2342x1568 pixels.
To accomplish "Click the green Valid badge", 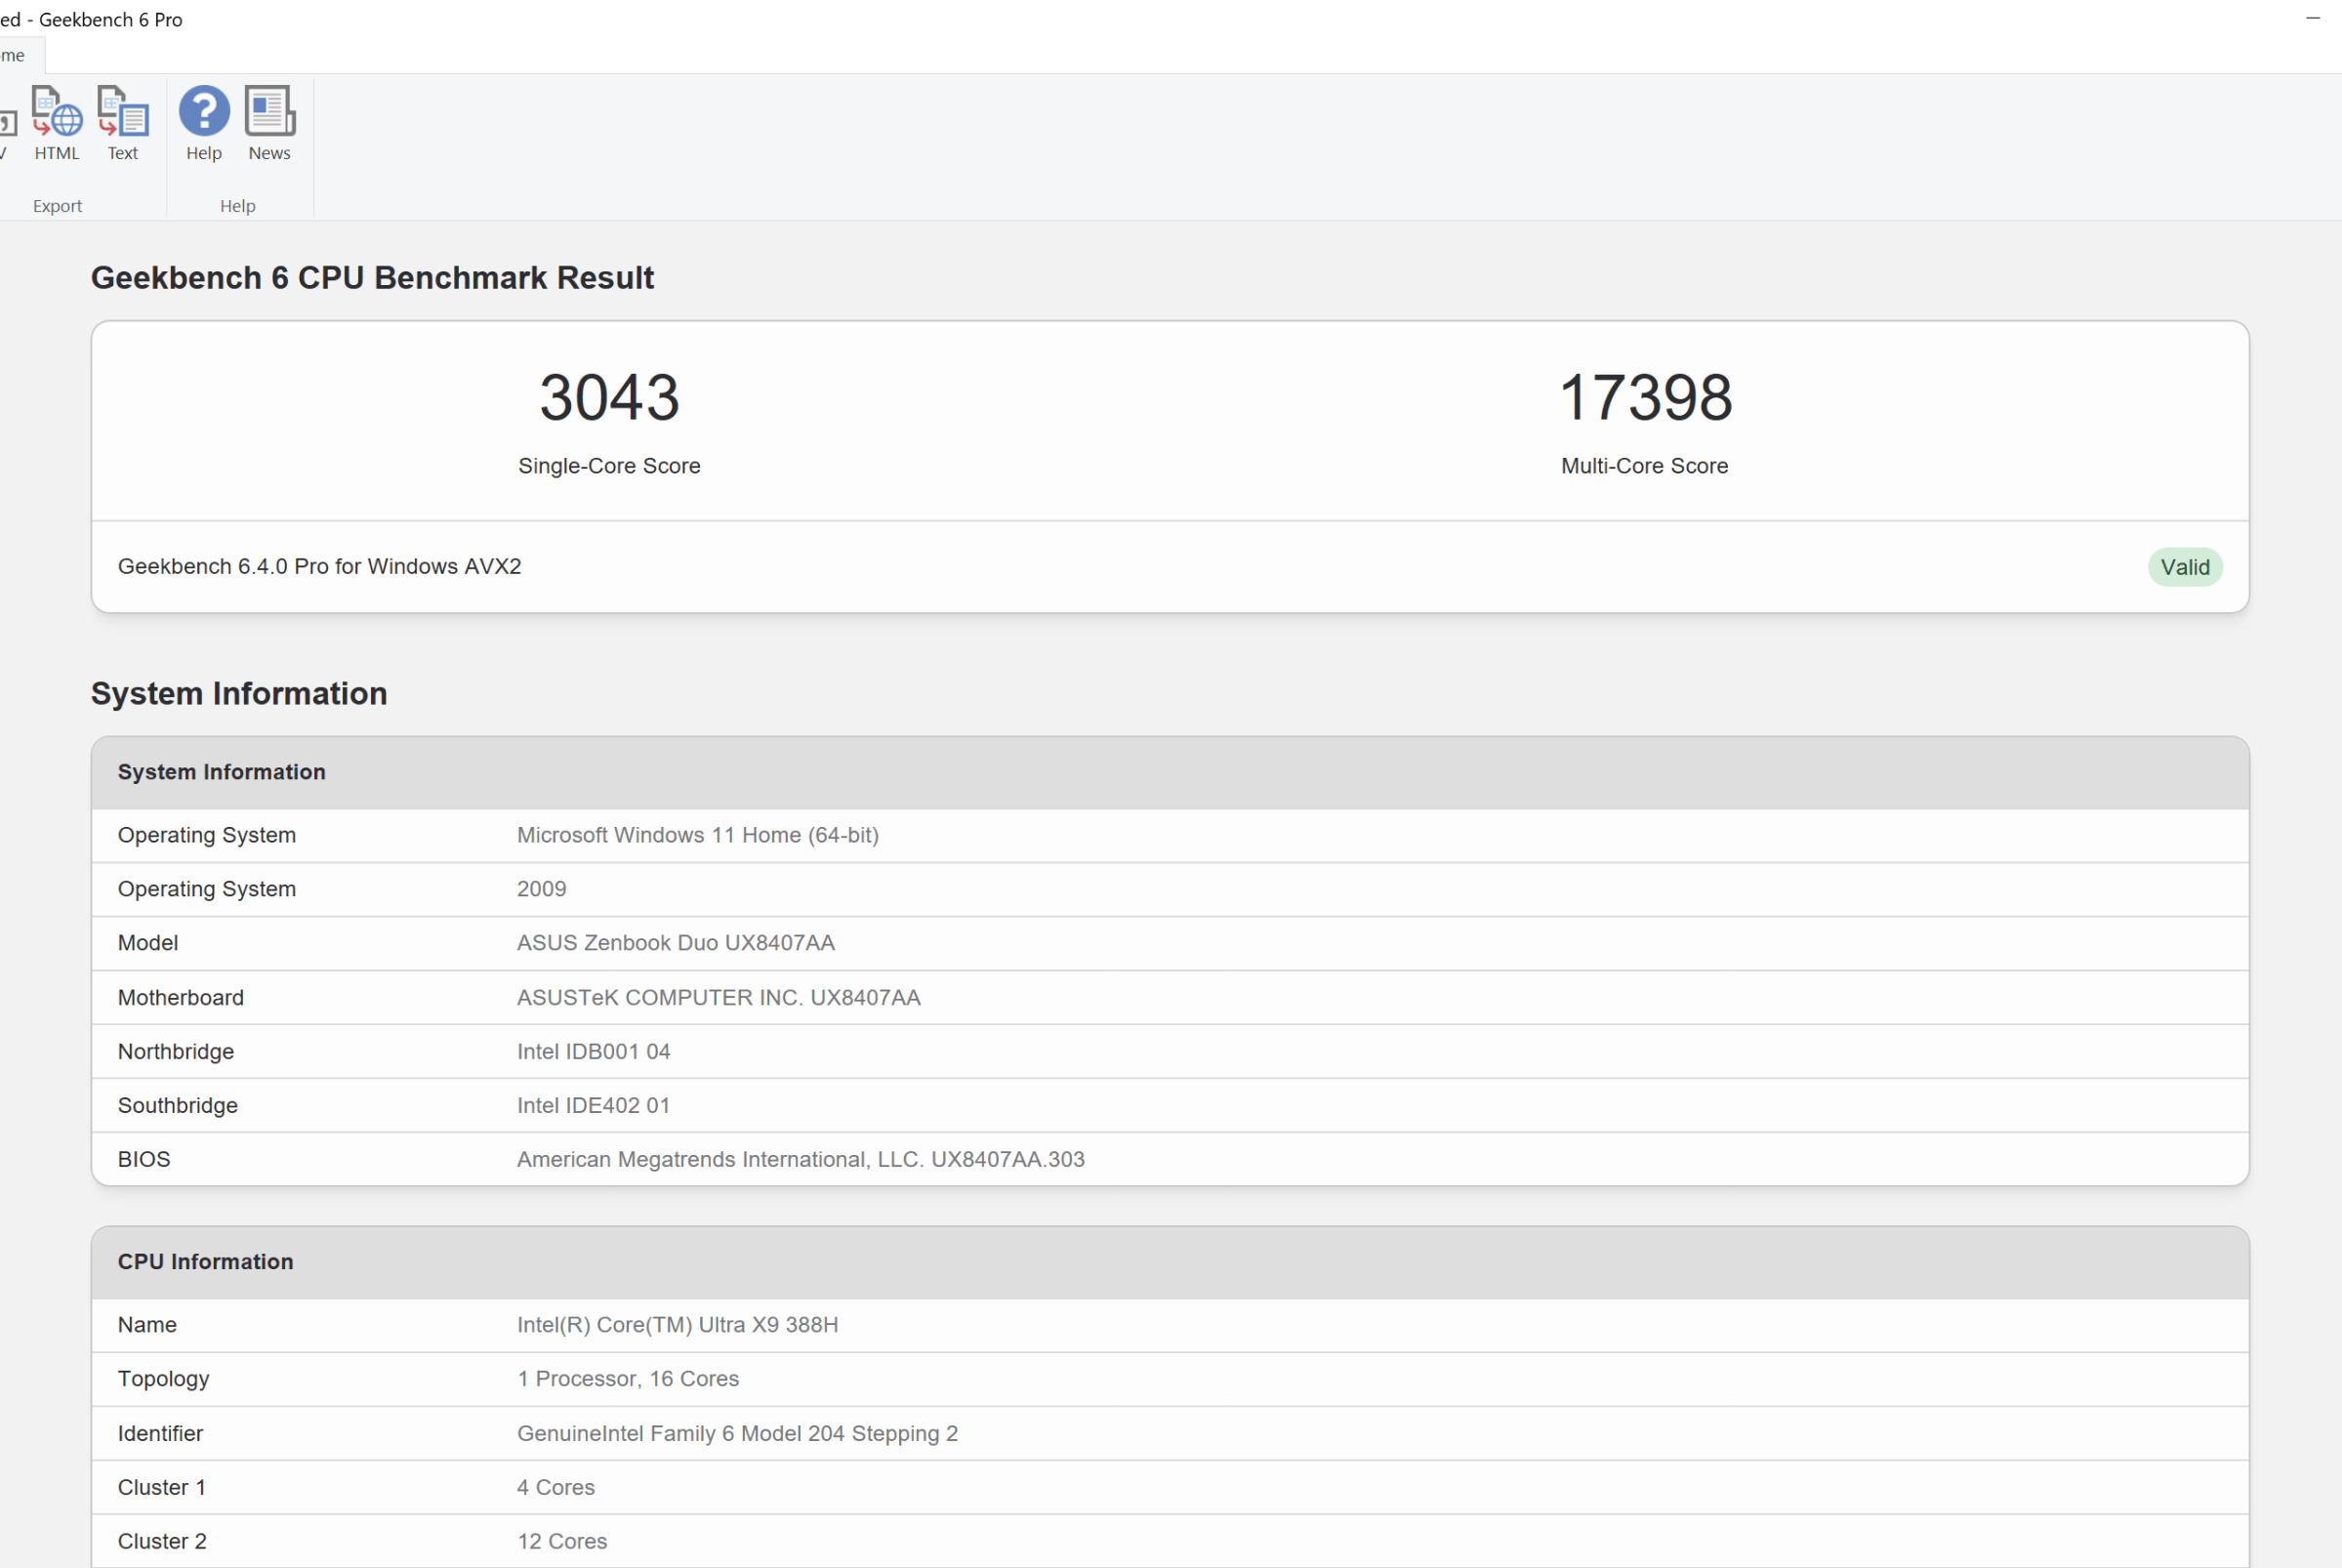I will pos(2184,567).
